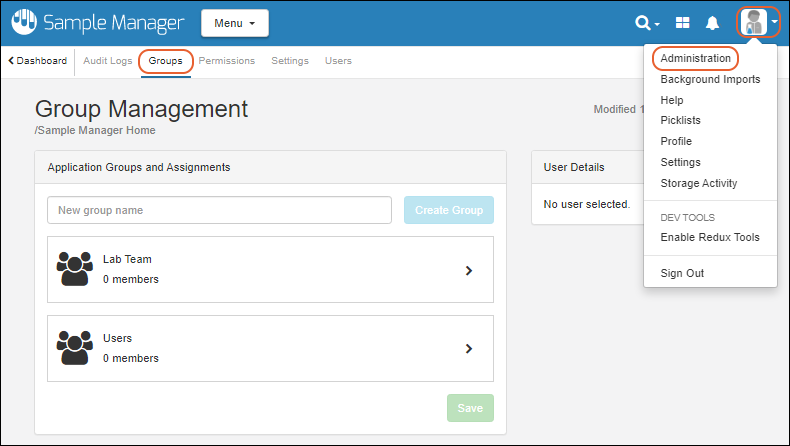This screenshot has width=790, height=446.
Task: Click the Save button
Action: [469, 408]
